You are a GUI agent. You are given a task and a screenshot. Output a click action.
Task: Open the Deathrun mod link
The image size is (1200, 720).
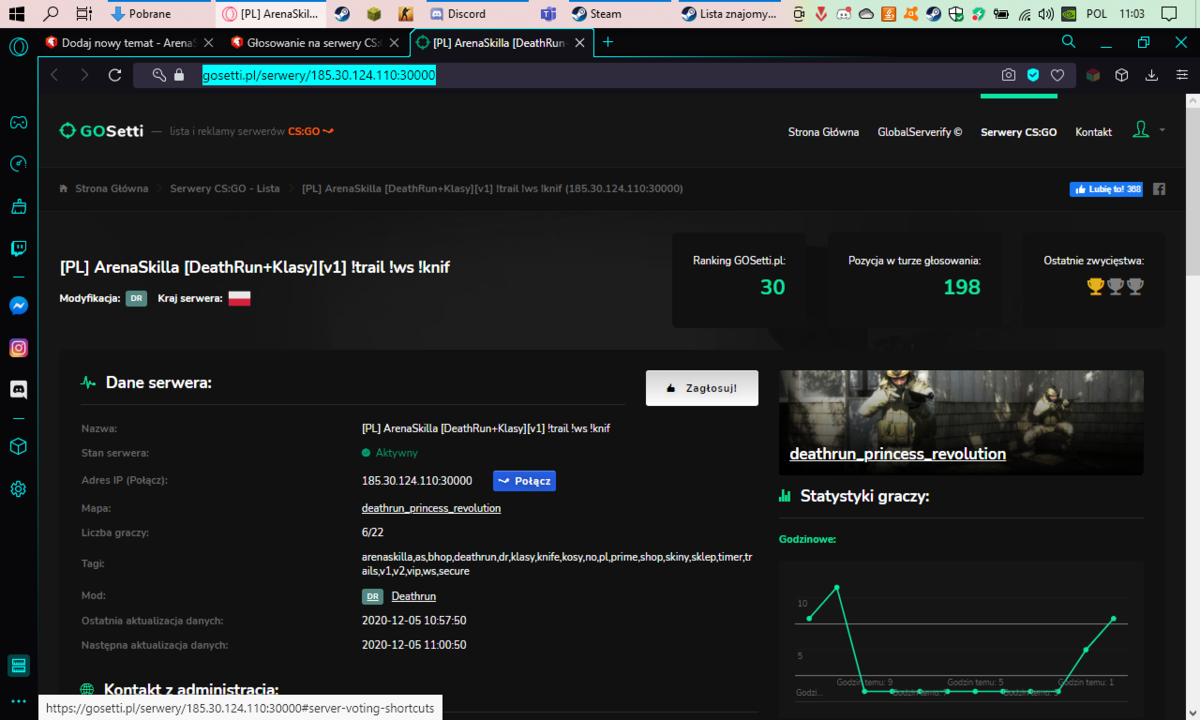point(414,596)
